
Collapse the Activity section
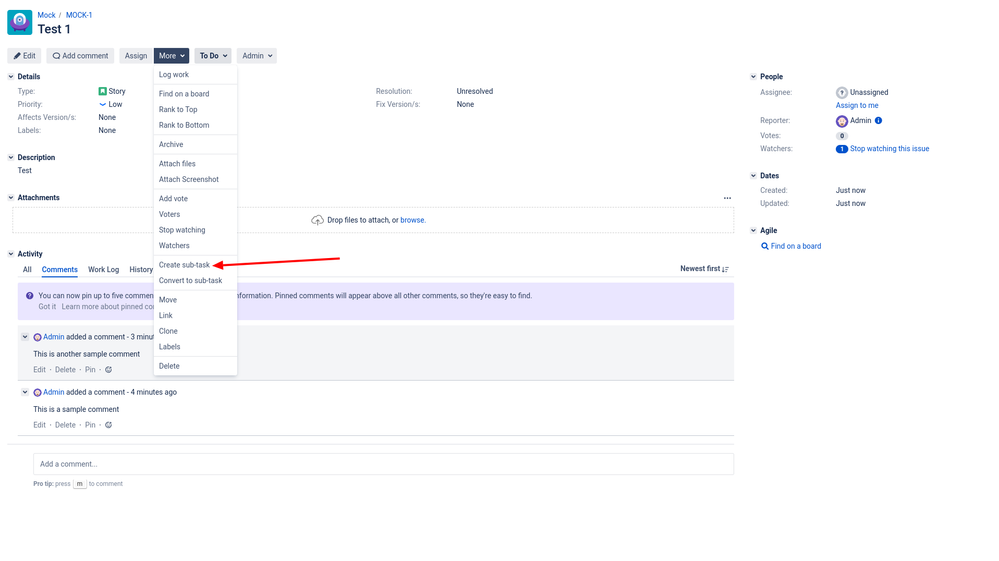click(11, 253)
